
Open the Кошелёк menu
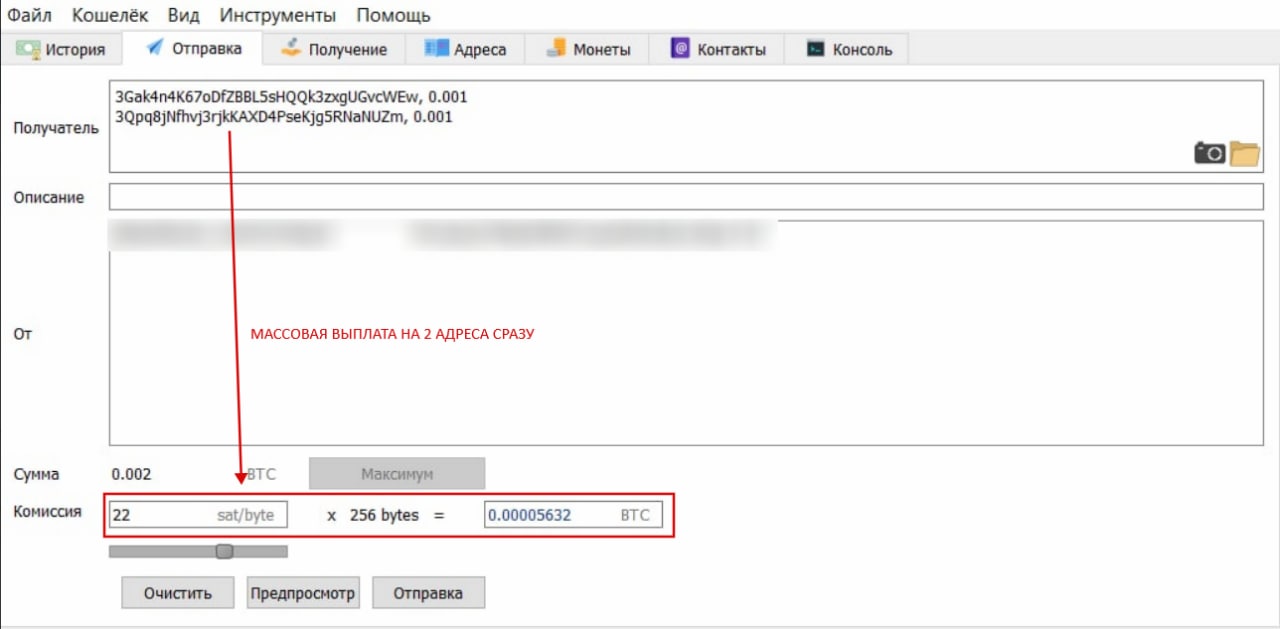point(110,15)
